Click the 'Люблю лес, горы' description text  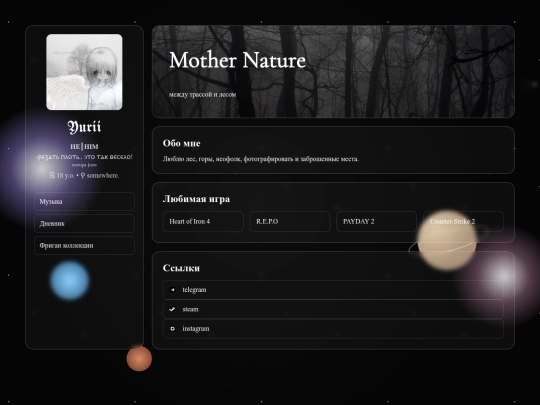tap(261, 159)
